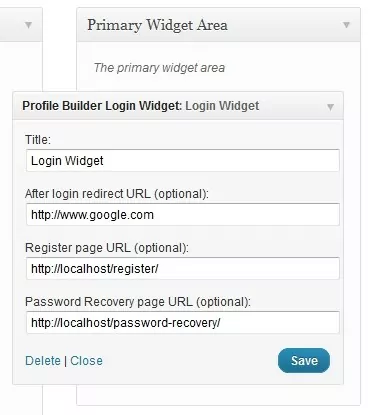Expand the partially visible left panel arrow

(28, 25)
